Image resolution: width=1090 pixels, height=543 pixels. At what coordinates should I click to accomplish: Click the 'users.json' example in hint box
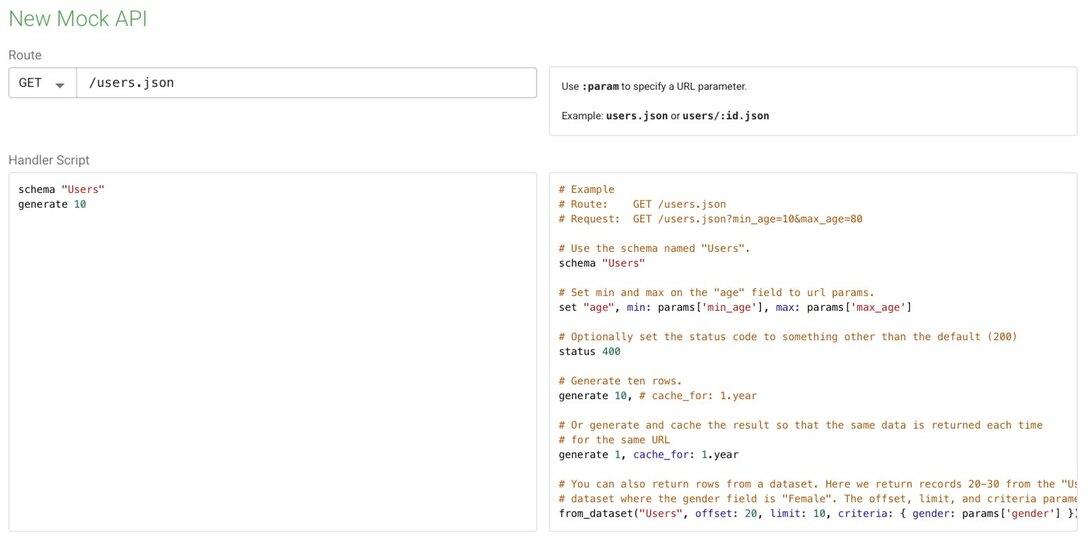point(636,116)
